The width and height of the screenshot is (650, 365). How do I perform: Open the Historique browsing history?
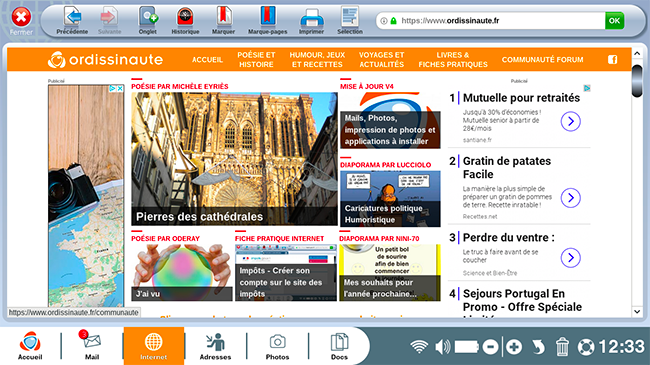point(185,21)
